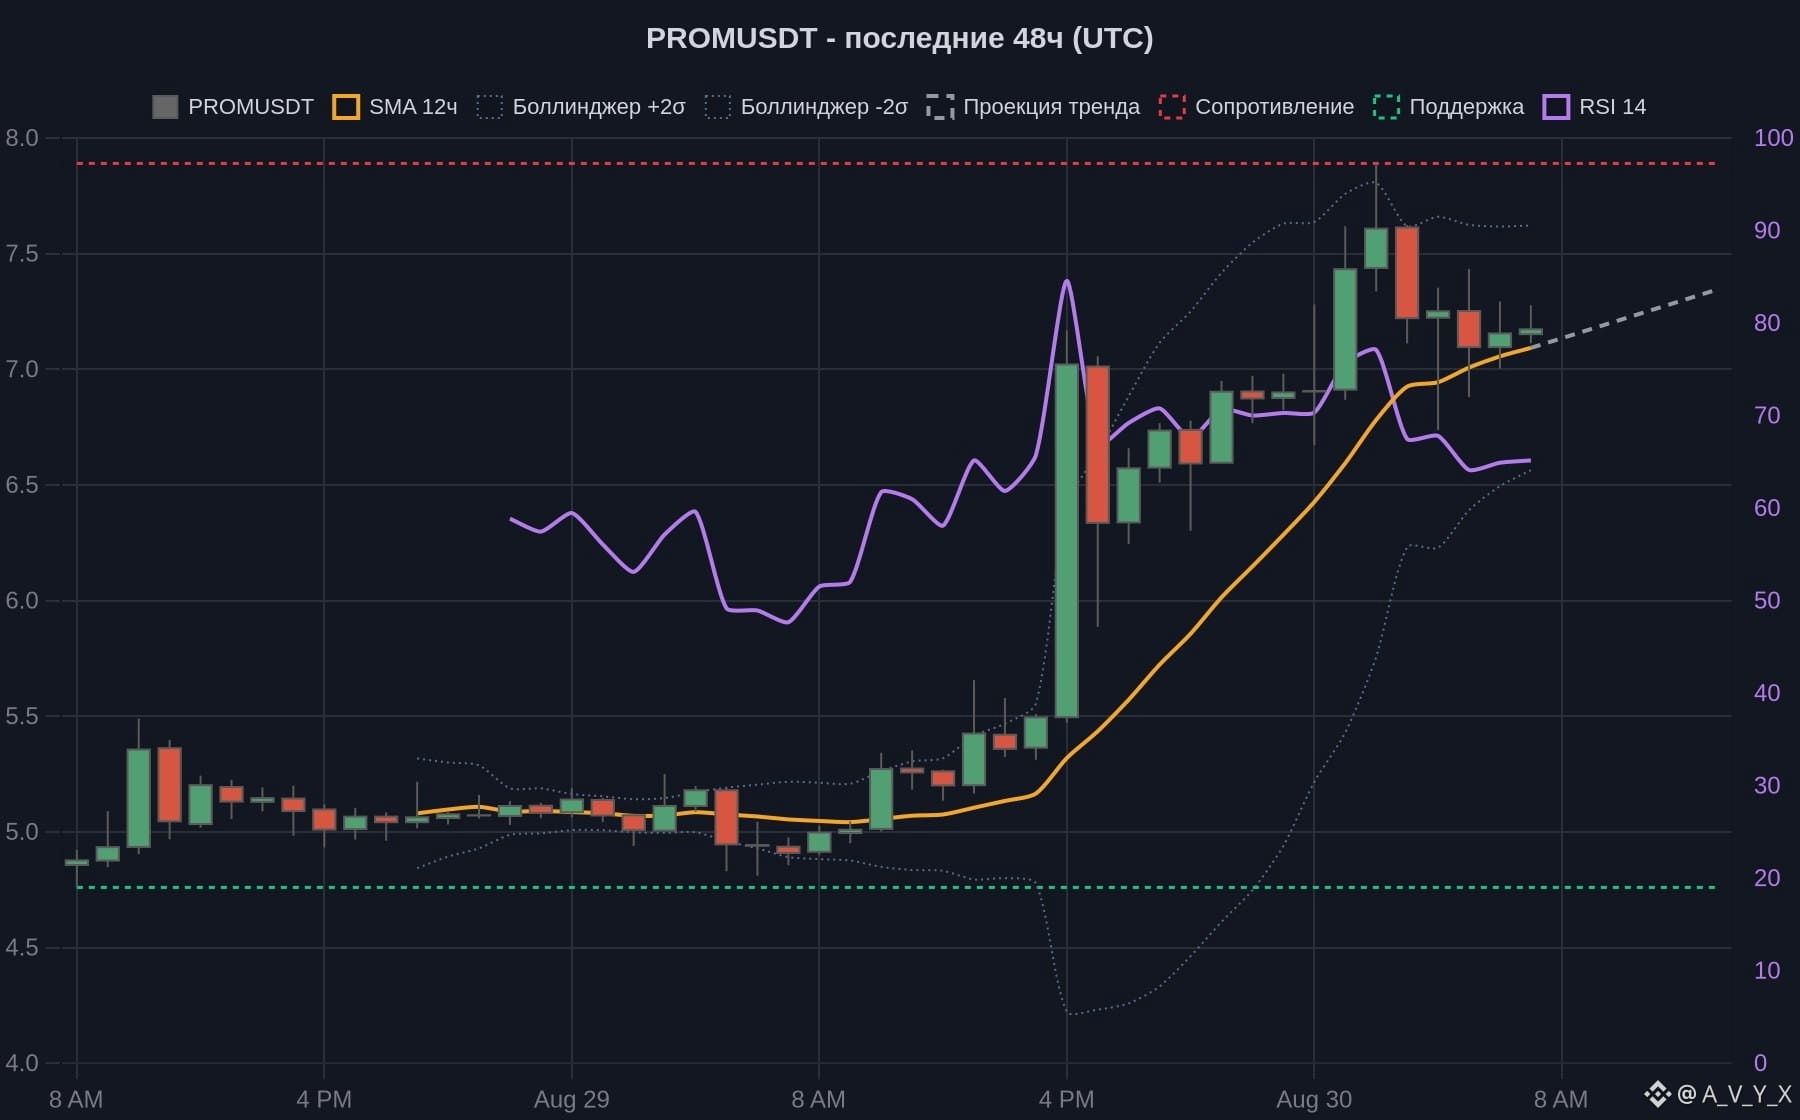Click the 7.0 price axis label
The image size is (1800, 1120).
(22, 369)
